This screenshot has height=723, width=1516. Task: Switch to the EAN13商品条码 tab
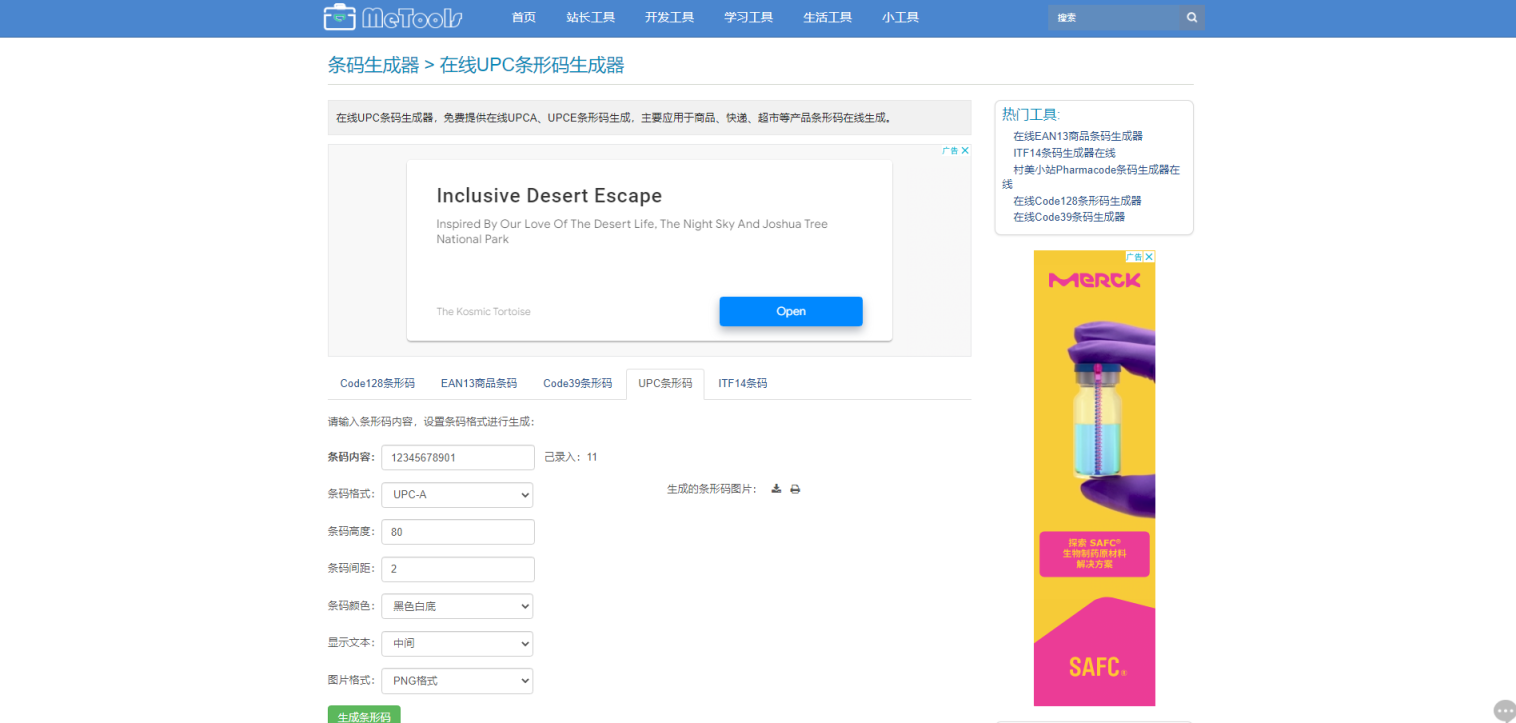click(x=479, y=383)
